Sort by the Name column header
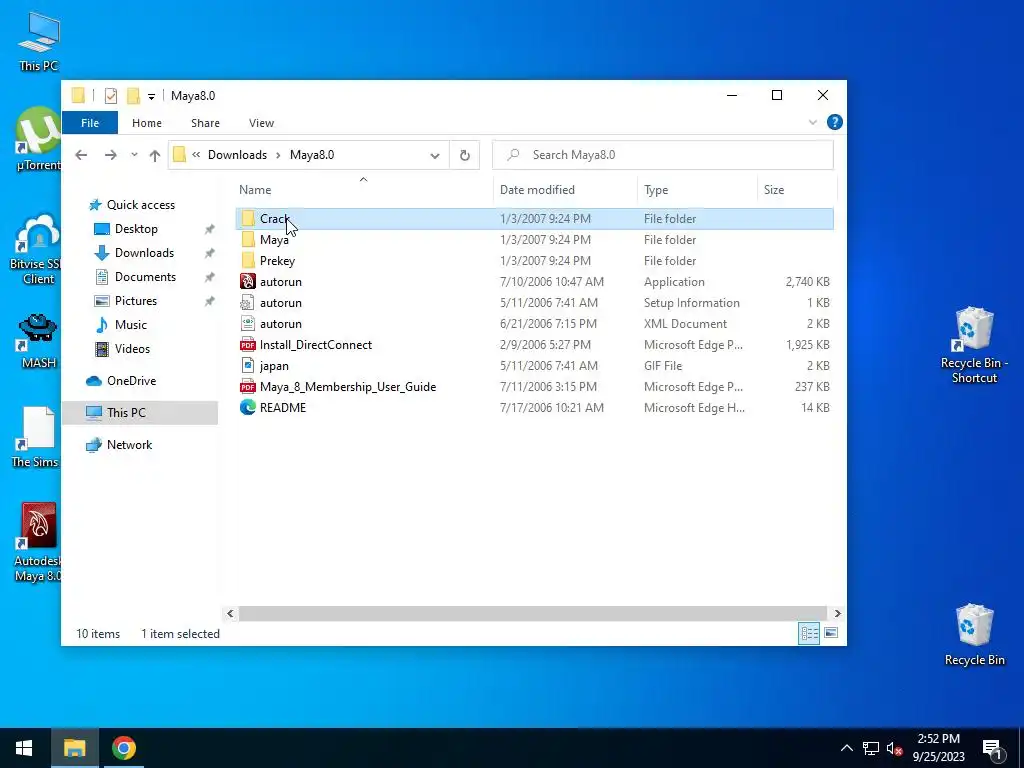This screenshot has width=1024, height=768. pyautogui.click(x=363, y=189)
